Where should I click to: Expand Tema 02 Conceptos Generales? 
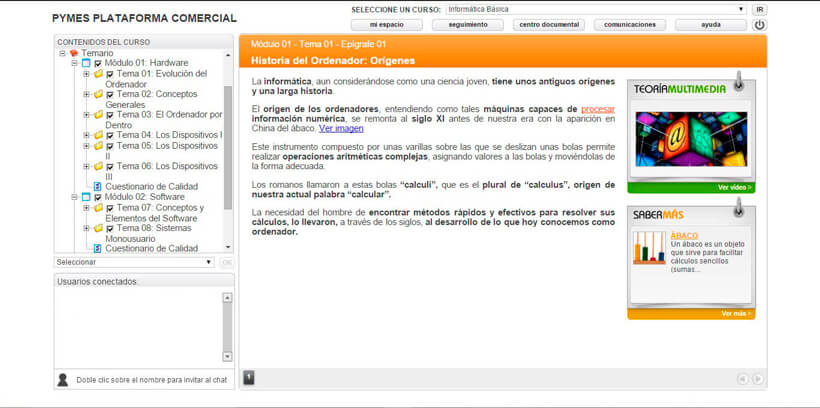pos(86,94)
